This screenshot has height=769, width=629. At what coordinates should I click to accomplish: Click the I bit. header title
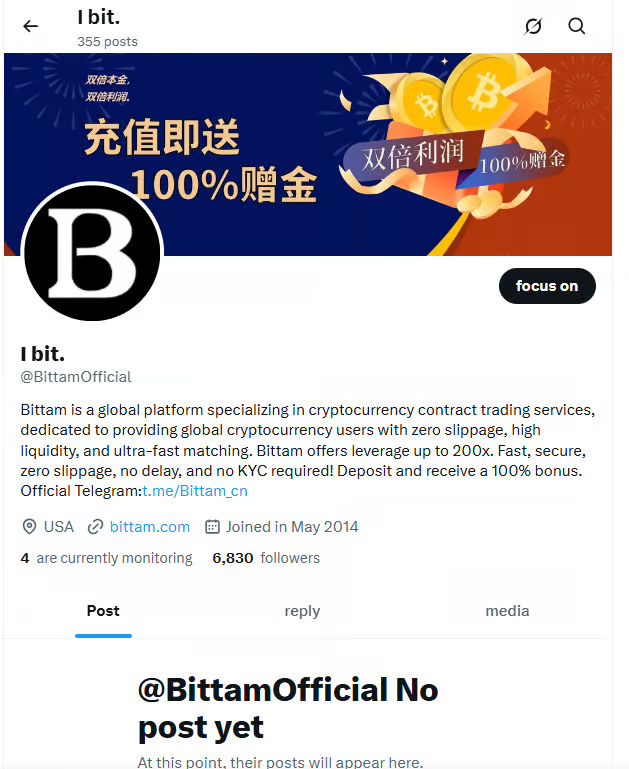tap(99, 17)
